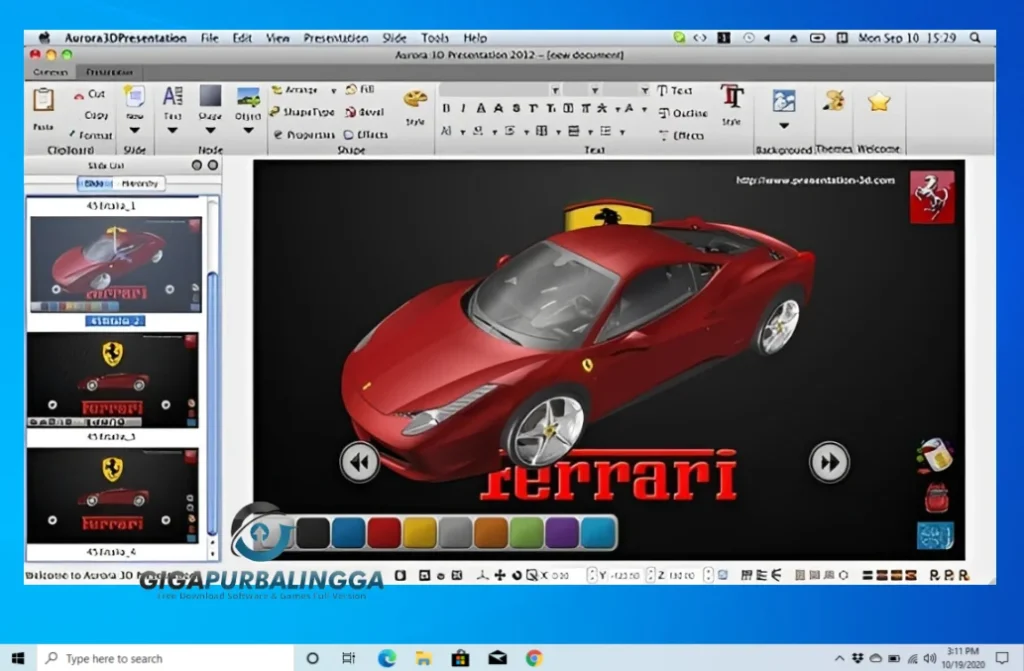Click the Copy button in Clipboard group
The width and height of the screenshot is (1024, 671).
click(96, 116)
